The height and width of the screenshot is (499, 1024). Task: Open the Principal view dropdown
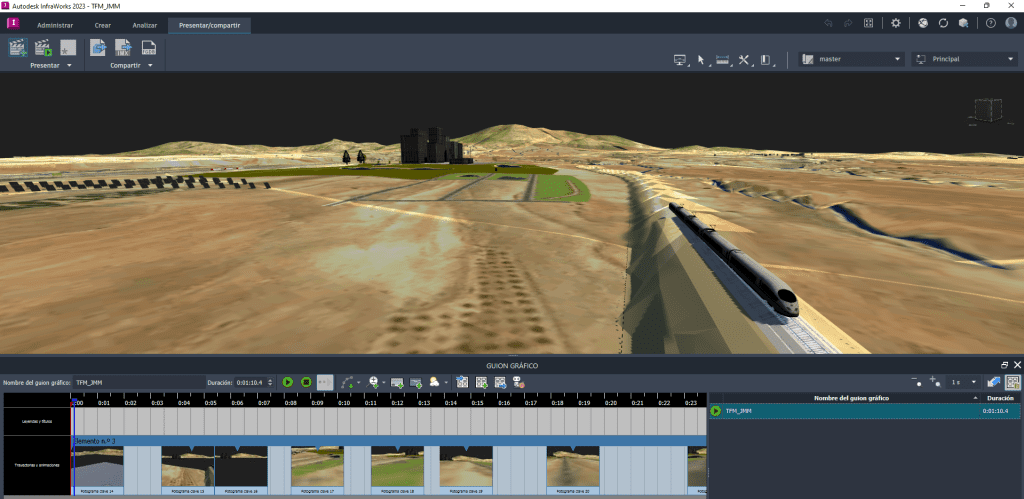[x=963, y=60]
